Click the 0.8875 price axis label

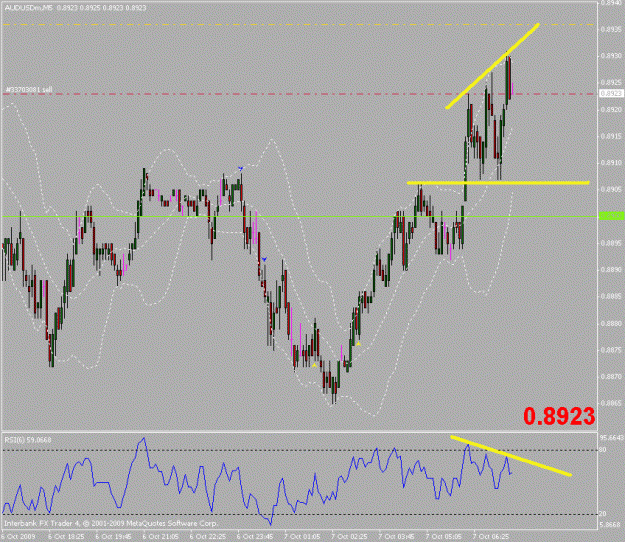(x=611, y=350)
